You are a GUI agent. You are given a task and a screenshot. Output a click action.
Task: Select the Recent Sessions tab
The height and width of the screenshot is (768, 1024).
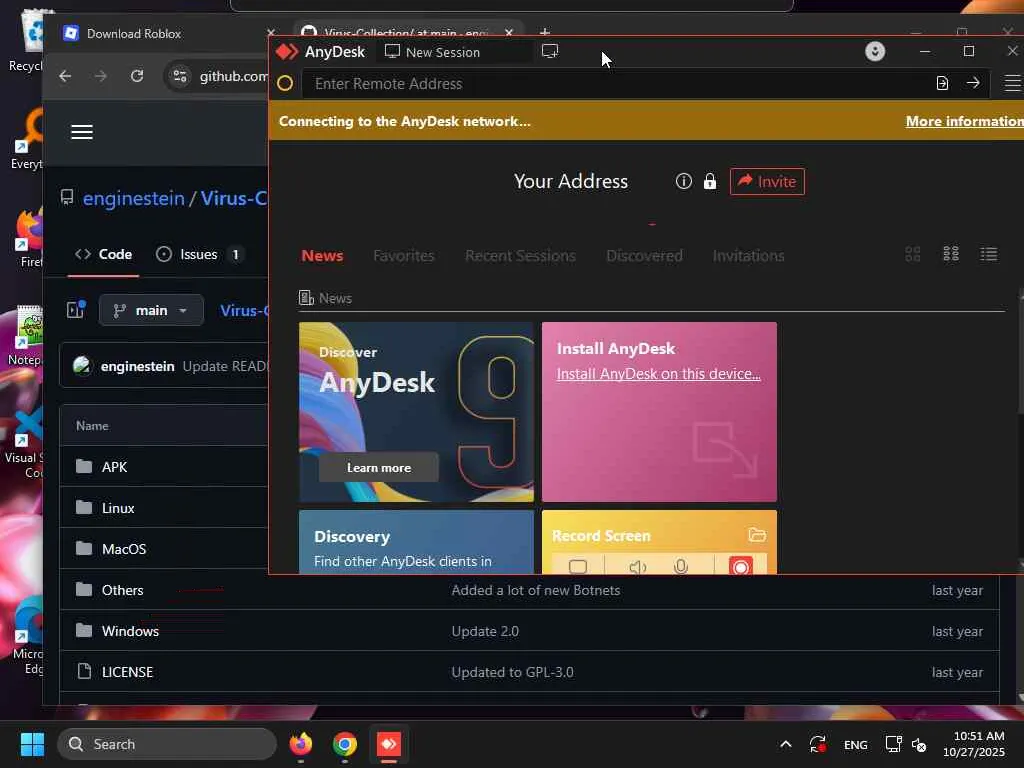pos(520,255)
